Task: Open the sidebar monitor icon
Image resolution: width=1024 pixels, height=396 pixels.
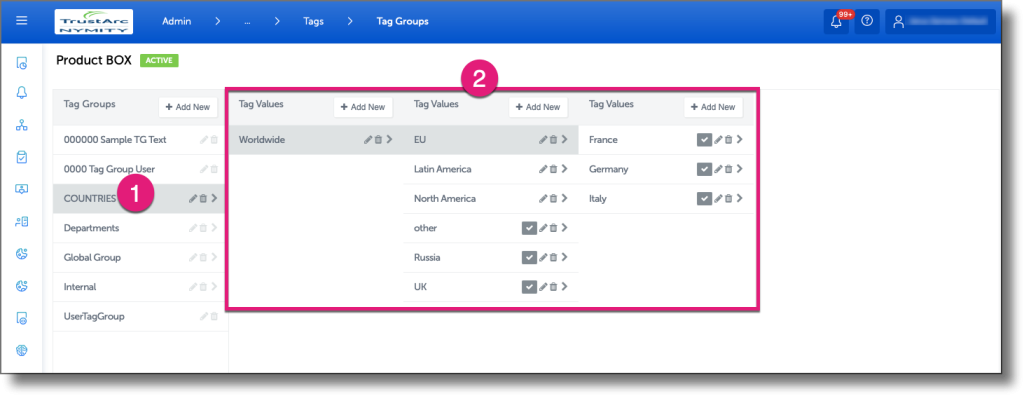Action: pyautogui.click(x=22, y=190)
